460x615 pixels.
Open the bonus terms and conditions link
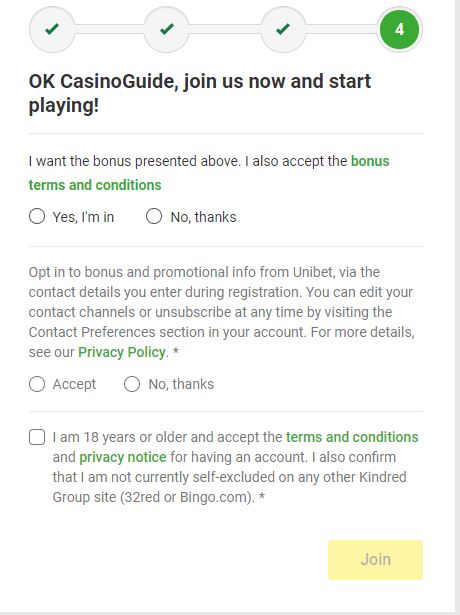pyautogui.click(x=209, y=173)
